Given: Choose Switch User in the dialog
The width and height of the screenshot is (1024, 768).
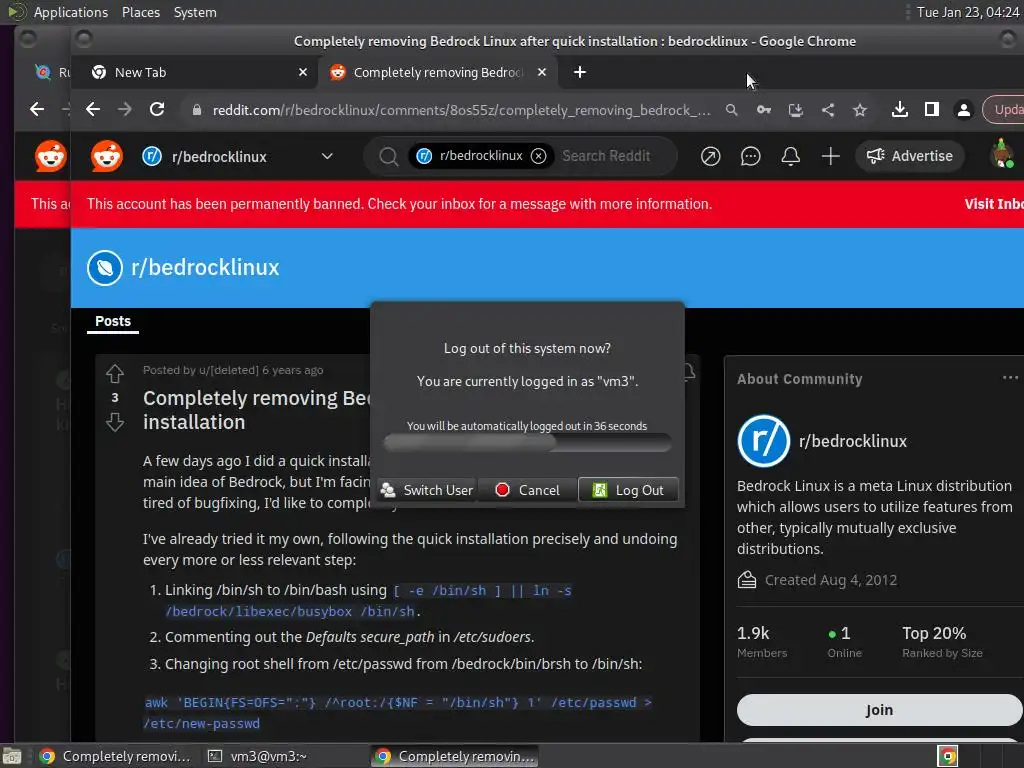Looking at the screenshot, I should tap(426, 490).
